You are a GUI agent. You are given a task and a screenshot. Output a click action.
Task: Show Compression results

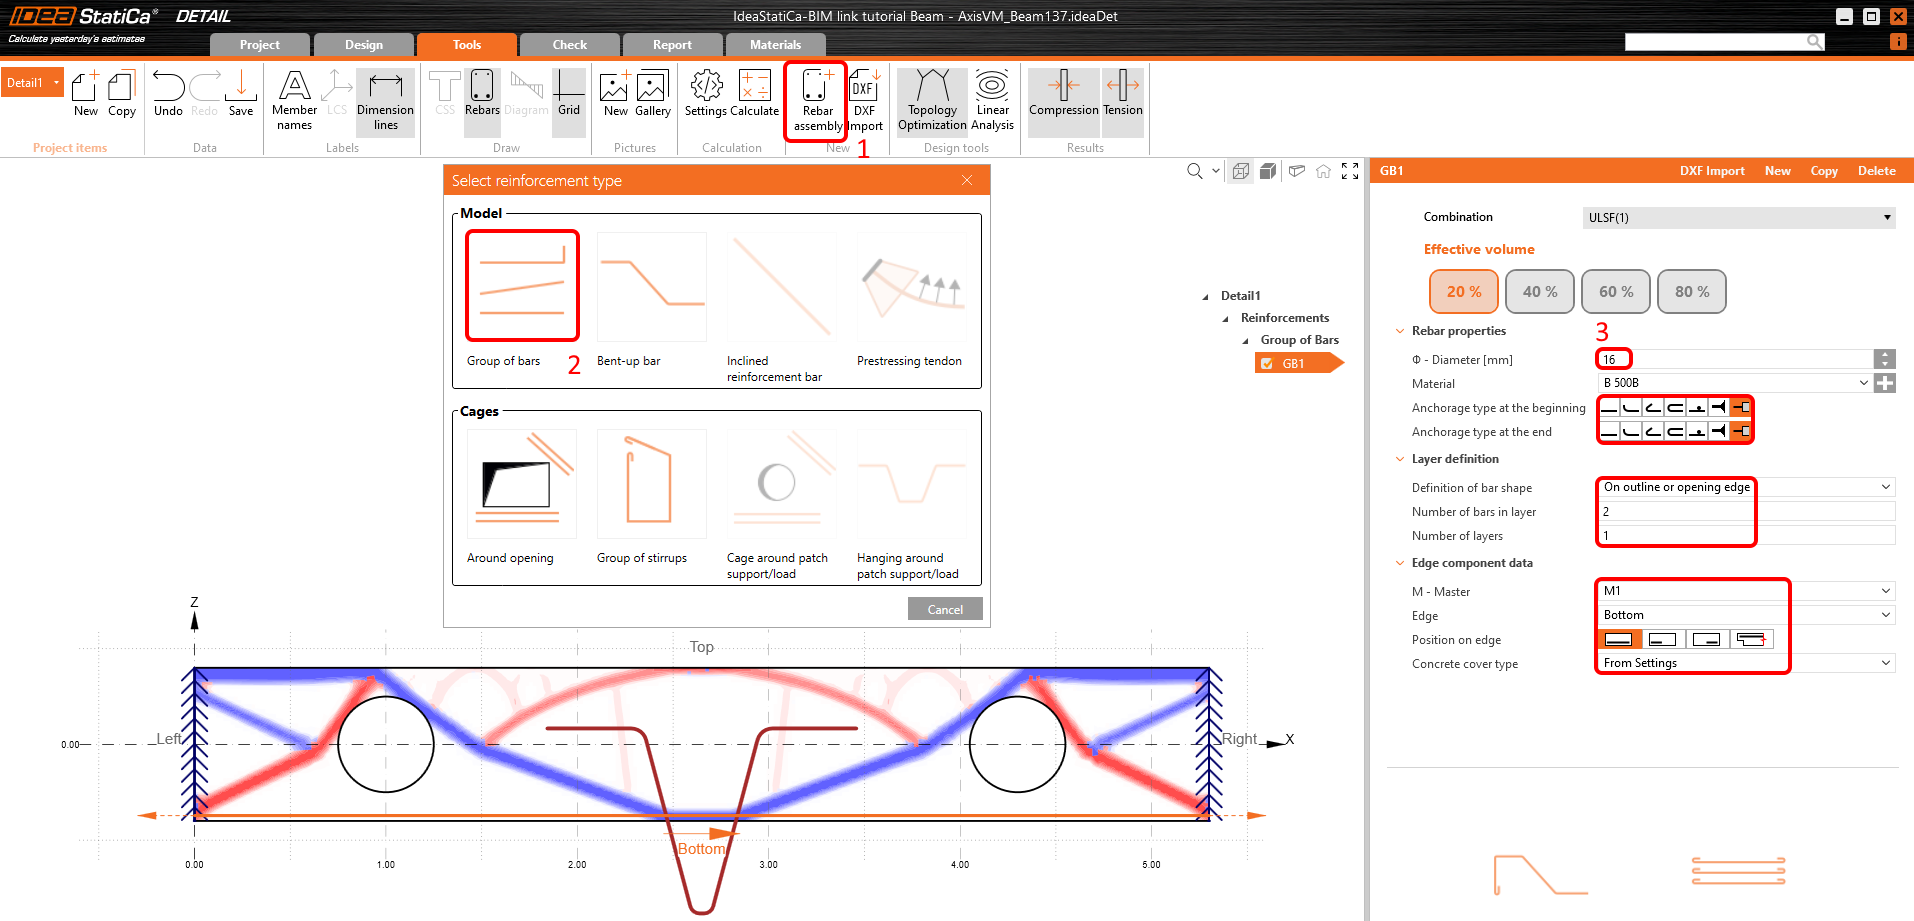click(1063, 94)
